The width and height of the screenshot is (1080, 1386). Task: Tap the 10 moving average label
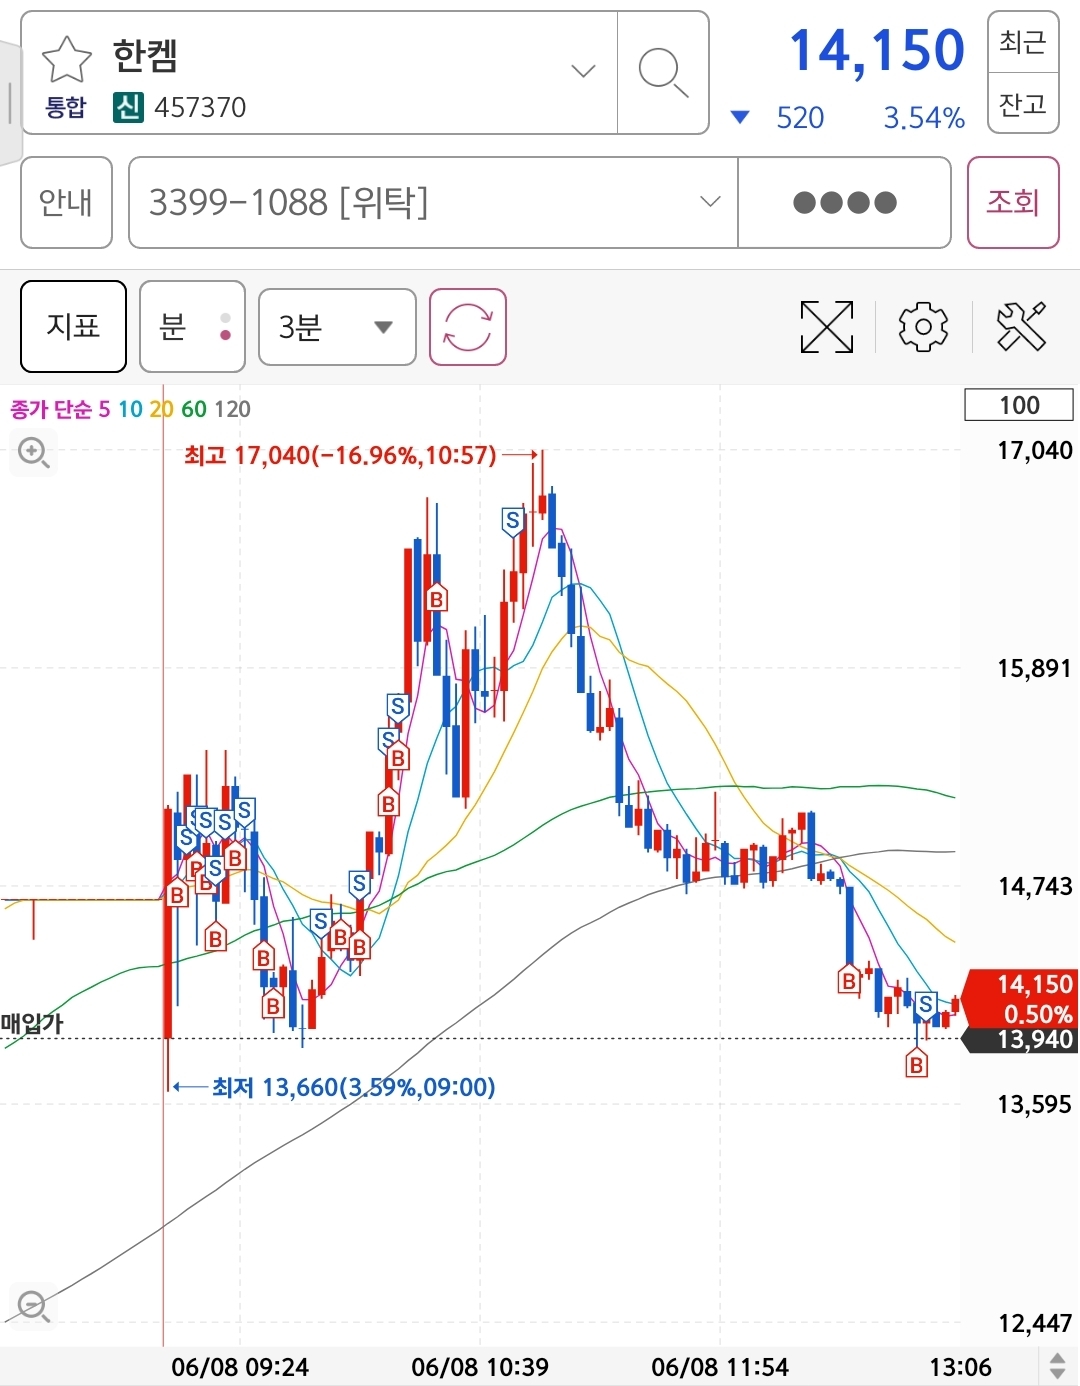pyautogui.click(x=130, y=409)
